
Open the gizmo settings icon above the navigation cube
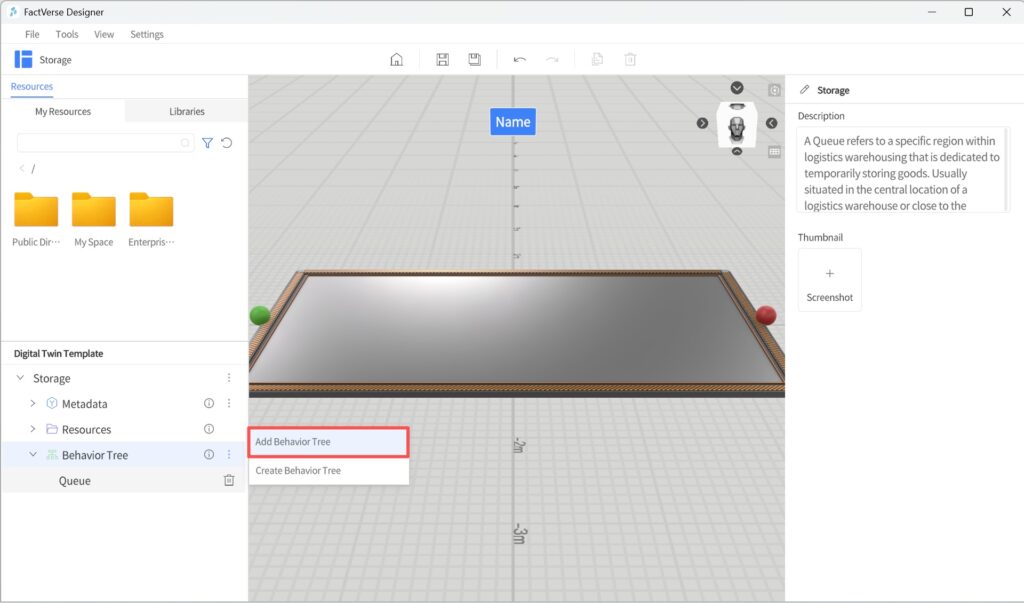(x=775, y=90)
